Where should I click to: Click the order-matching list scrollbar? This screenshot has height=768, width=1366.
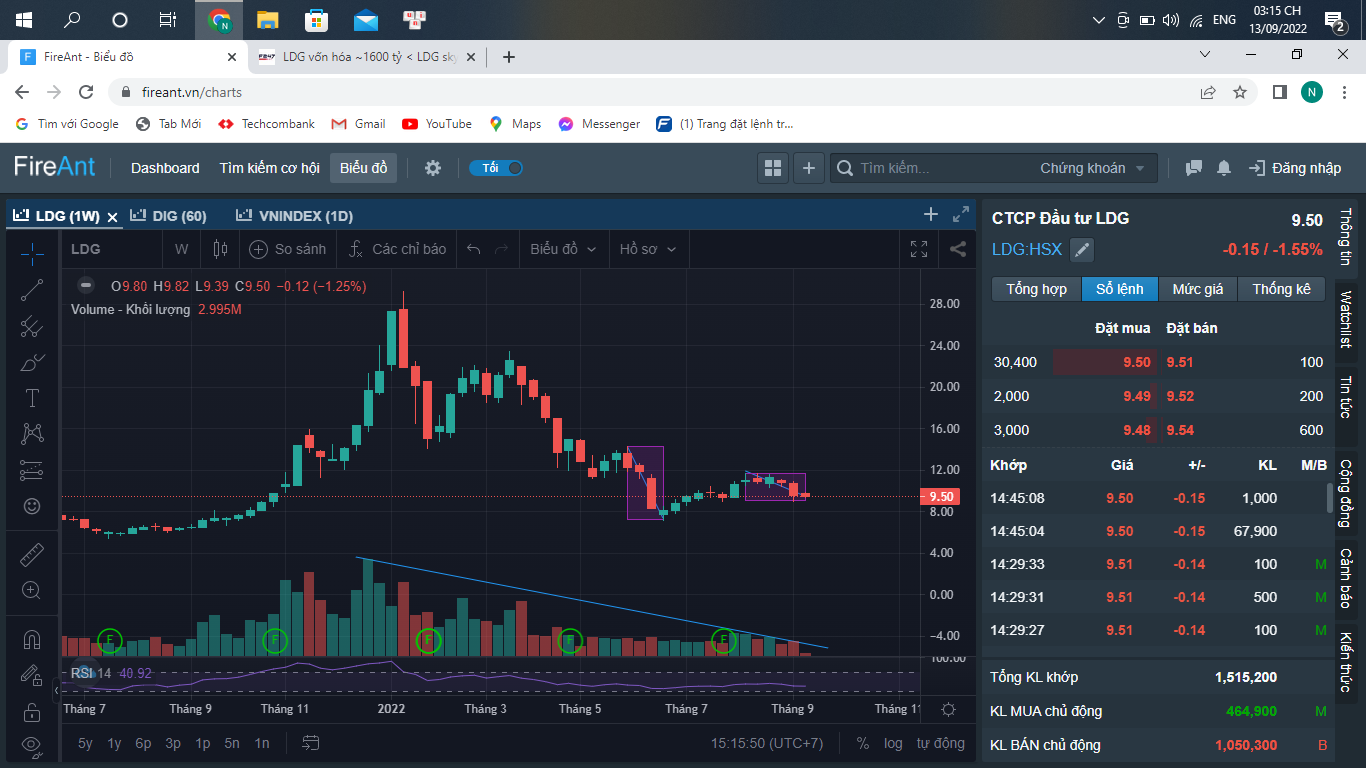[1329, 497]
